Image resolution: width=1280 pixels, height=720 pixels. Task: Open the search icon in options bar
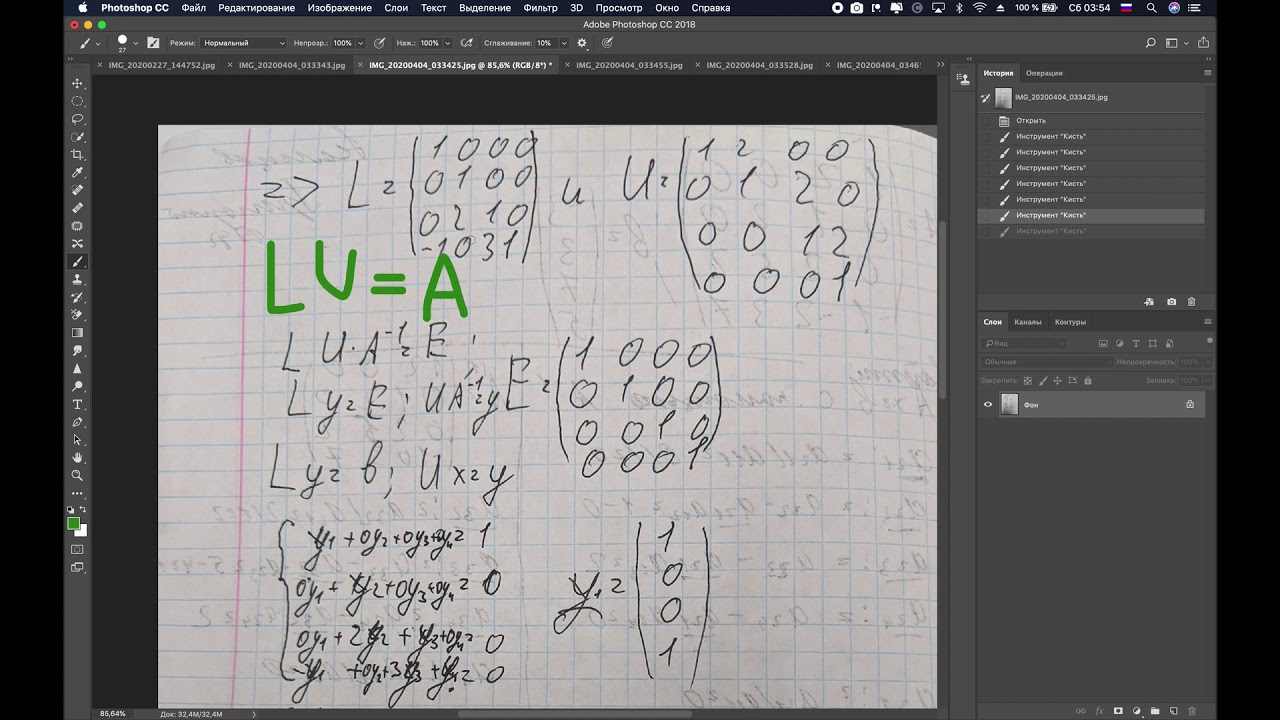1151,43
